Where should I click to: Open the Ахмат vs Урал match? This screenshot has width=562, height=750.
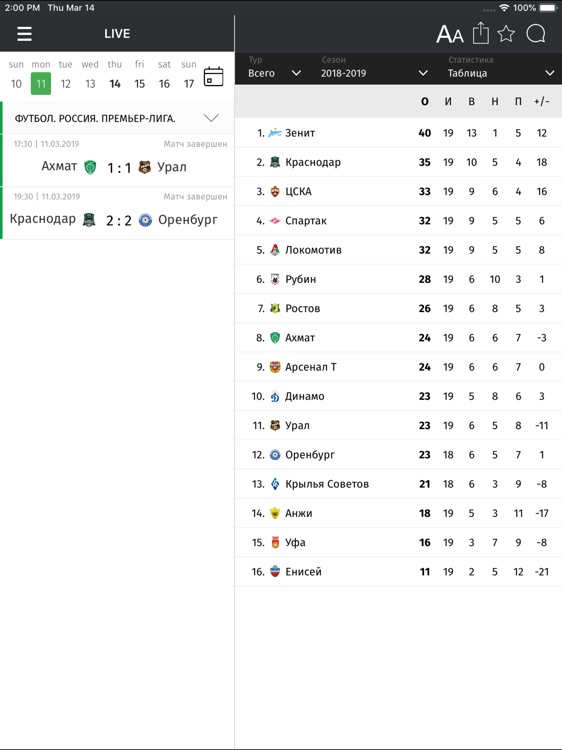click(x=118, y=160)
